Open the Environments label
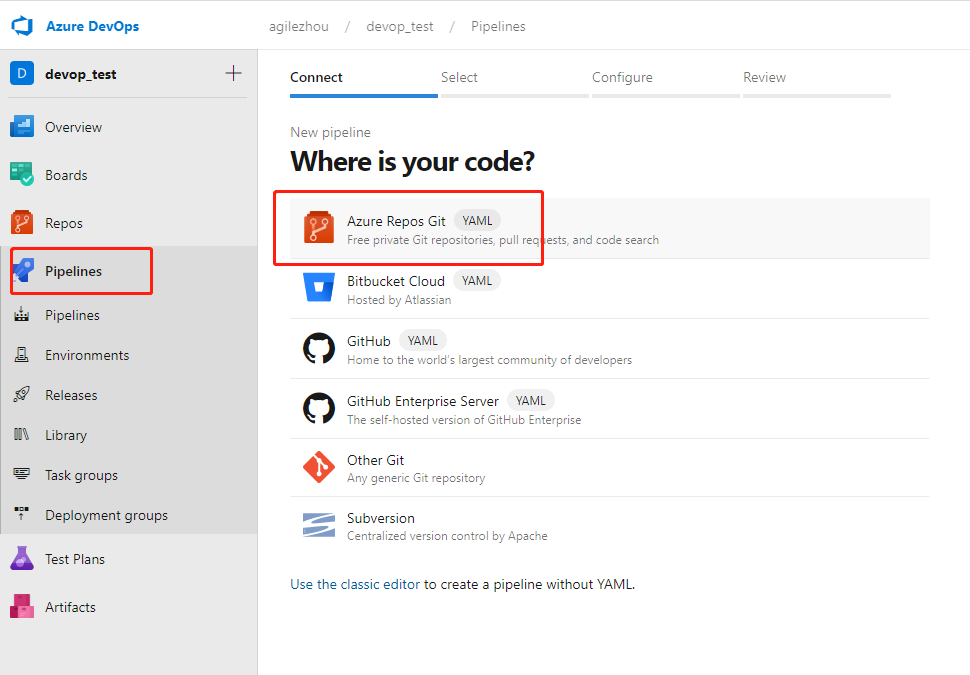Screen dimensions: 970x675 87,355
